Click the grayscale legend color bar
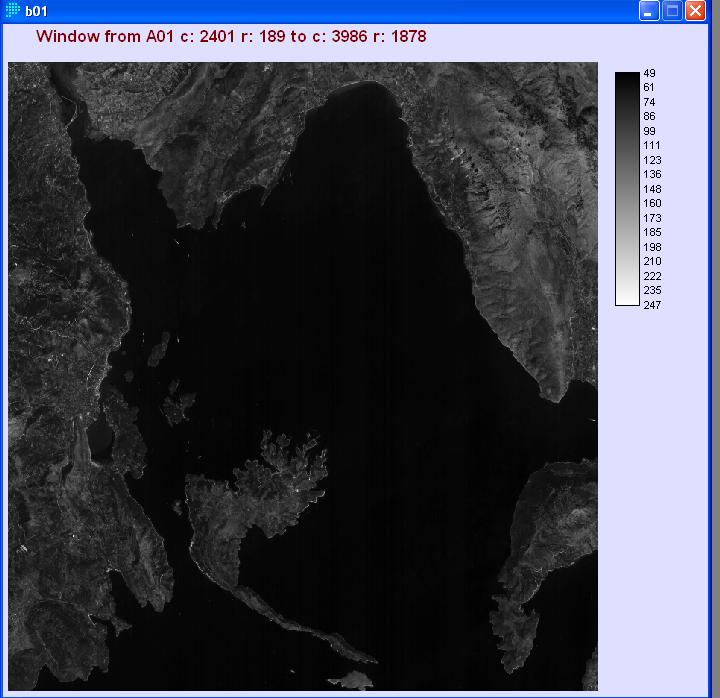Screen dimensions: 720x698 coord(627,188)
